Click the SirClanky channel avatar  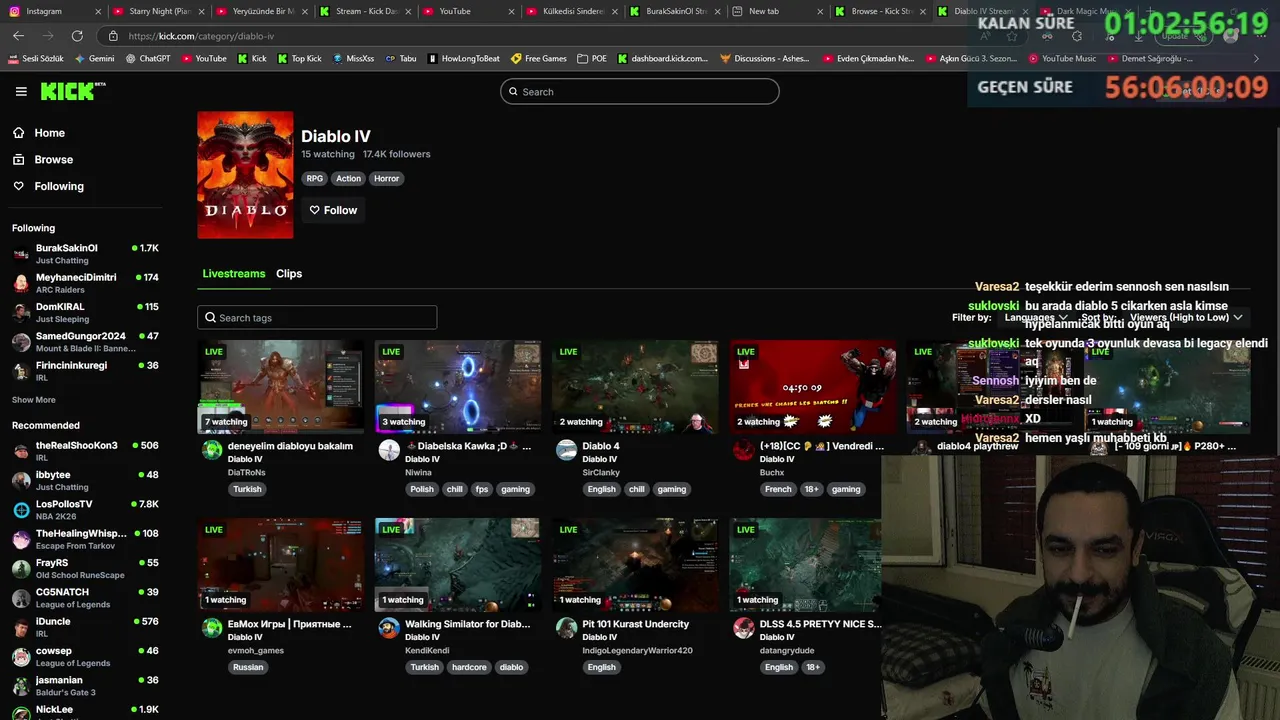(x=567, y=450)
